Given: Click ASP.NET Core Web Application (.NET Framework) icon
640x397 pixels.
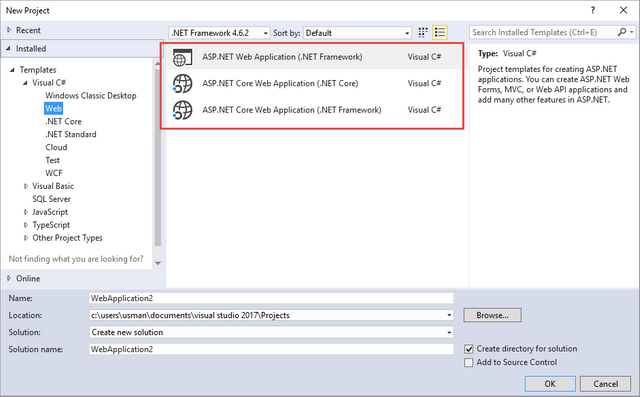Looking at the screenshot, I should tap(182, 110).
